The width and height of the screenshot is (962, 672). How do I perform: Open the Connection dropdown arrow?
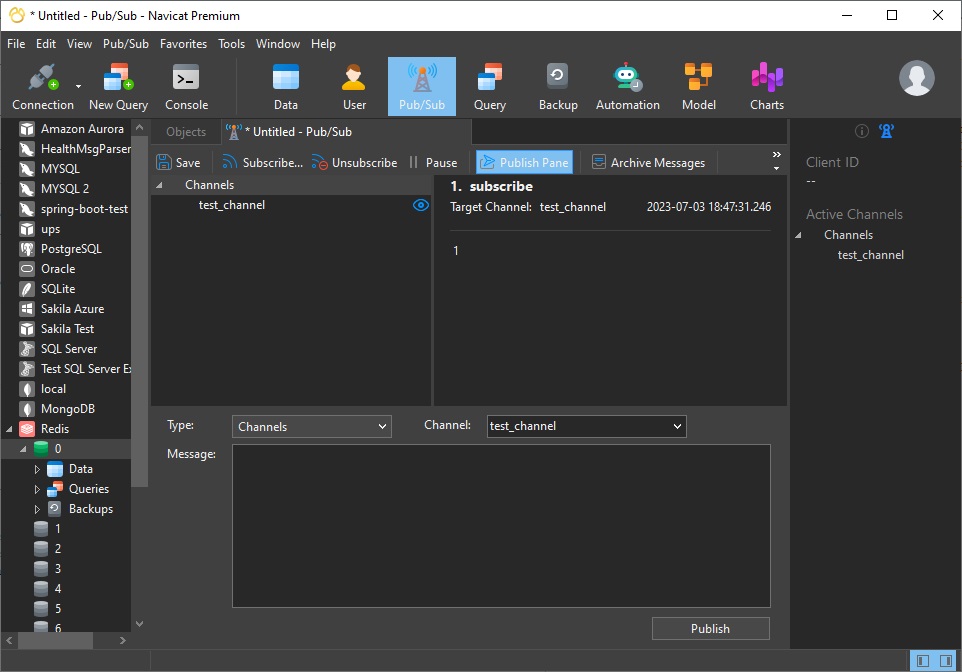click(x=79, y=86)
